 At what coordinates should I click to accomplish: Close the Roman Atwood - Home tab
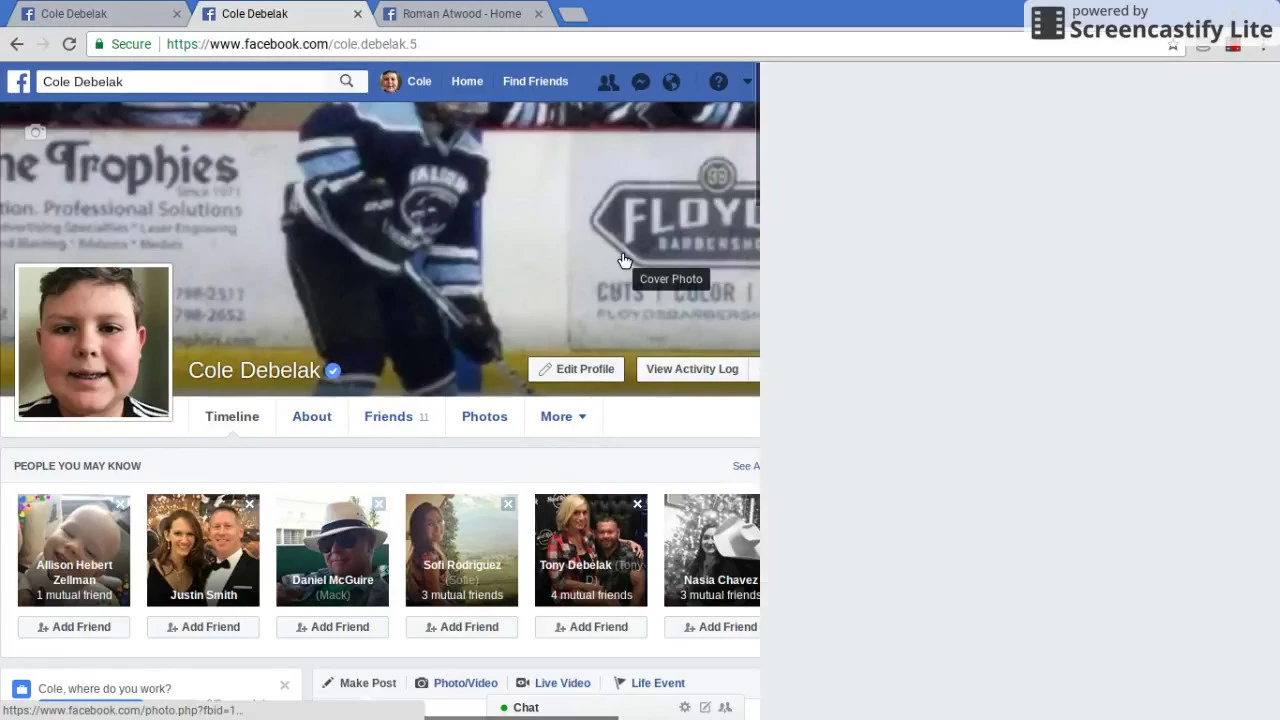tap(539, 14)
